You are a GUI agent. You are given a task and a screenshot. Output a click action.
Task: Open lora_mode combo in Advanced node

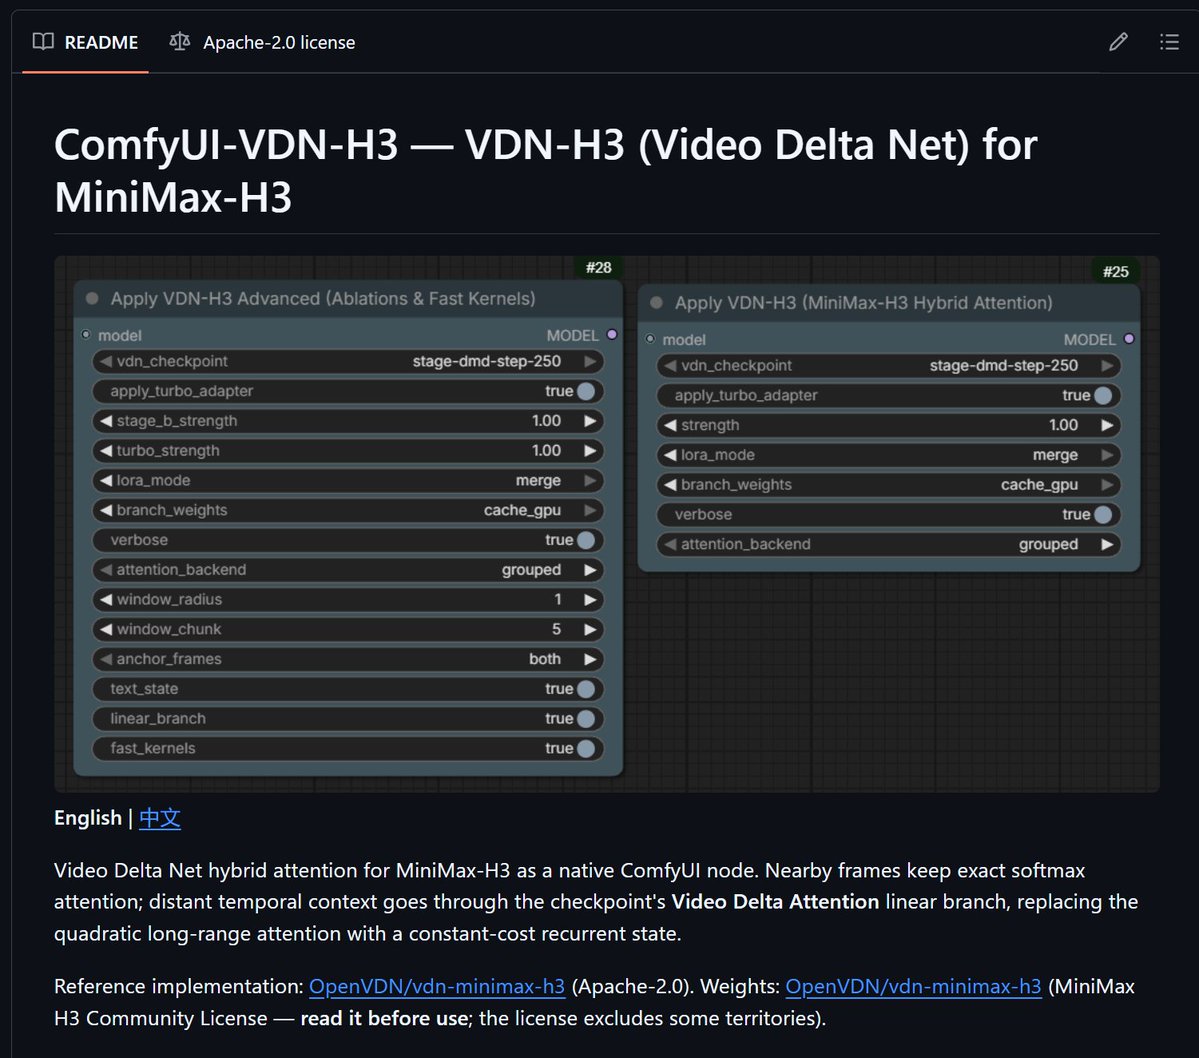348,480
